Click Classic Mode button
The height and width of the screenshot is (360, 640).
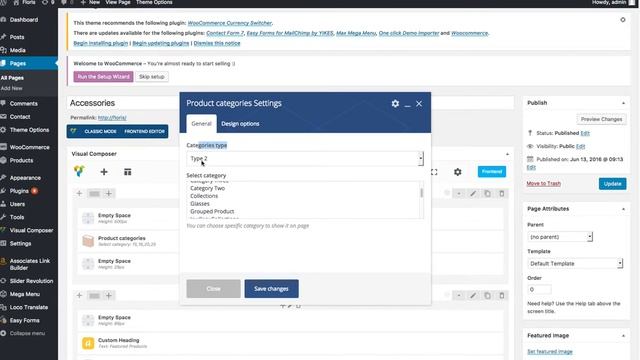tap(100, 131)
